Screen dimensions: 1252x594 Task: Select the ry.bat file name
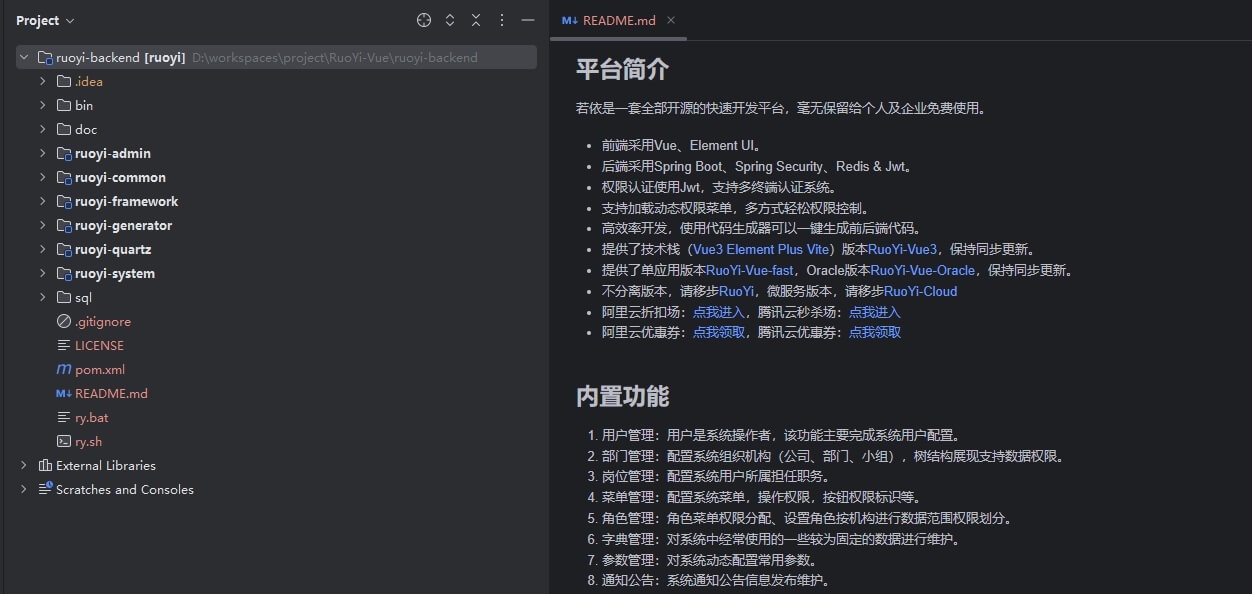[91, 418]
